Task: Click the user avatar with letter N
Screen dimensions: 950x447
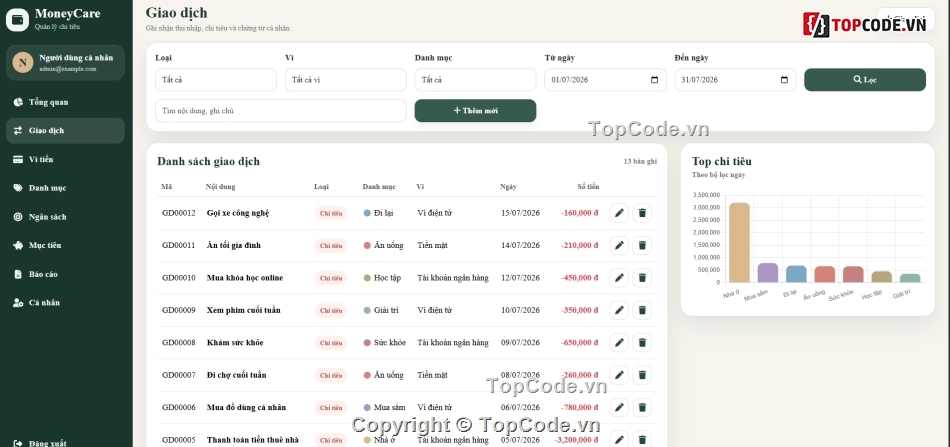Action: pos(22,62)
